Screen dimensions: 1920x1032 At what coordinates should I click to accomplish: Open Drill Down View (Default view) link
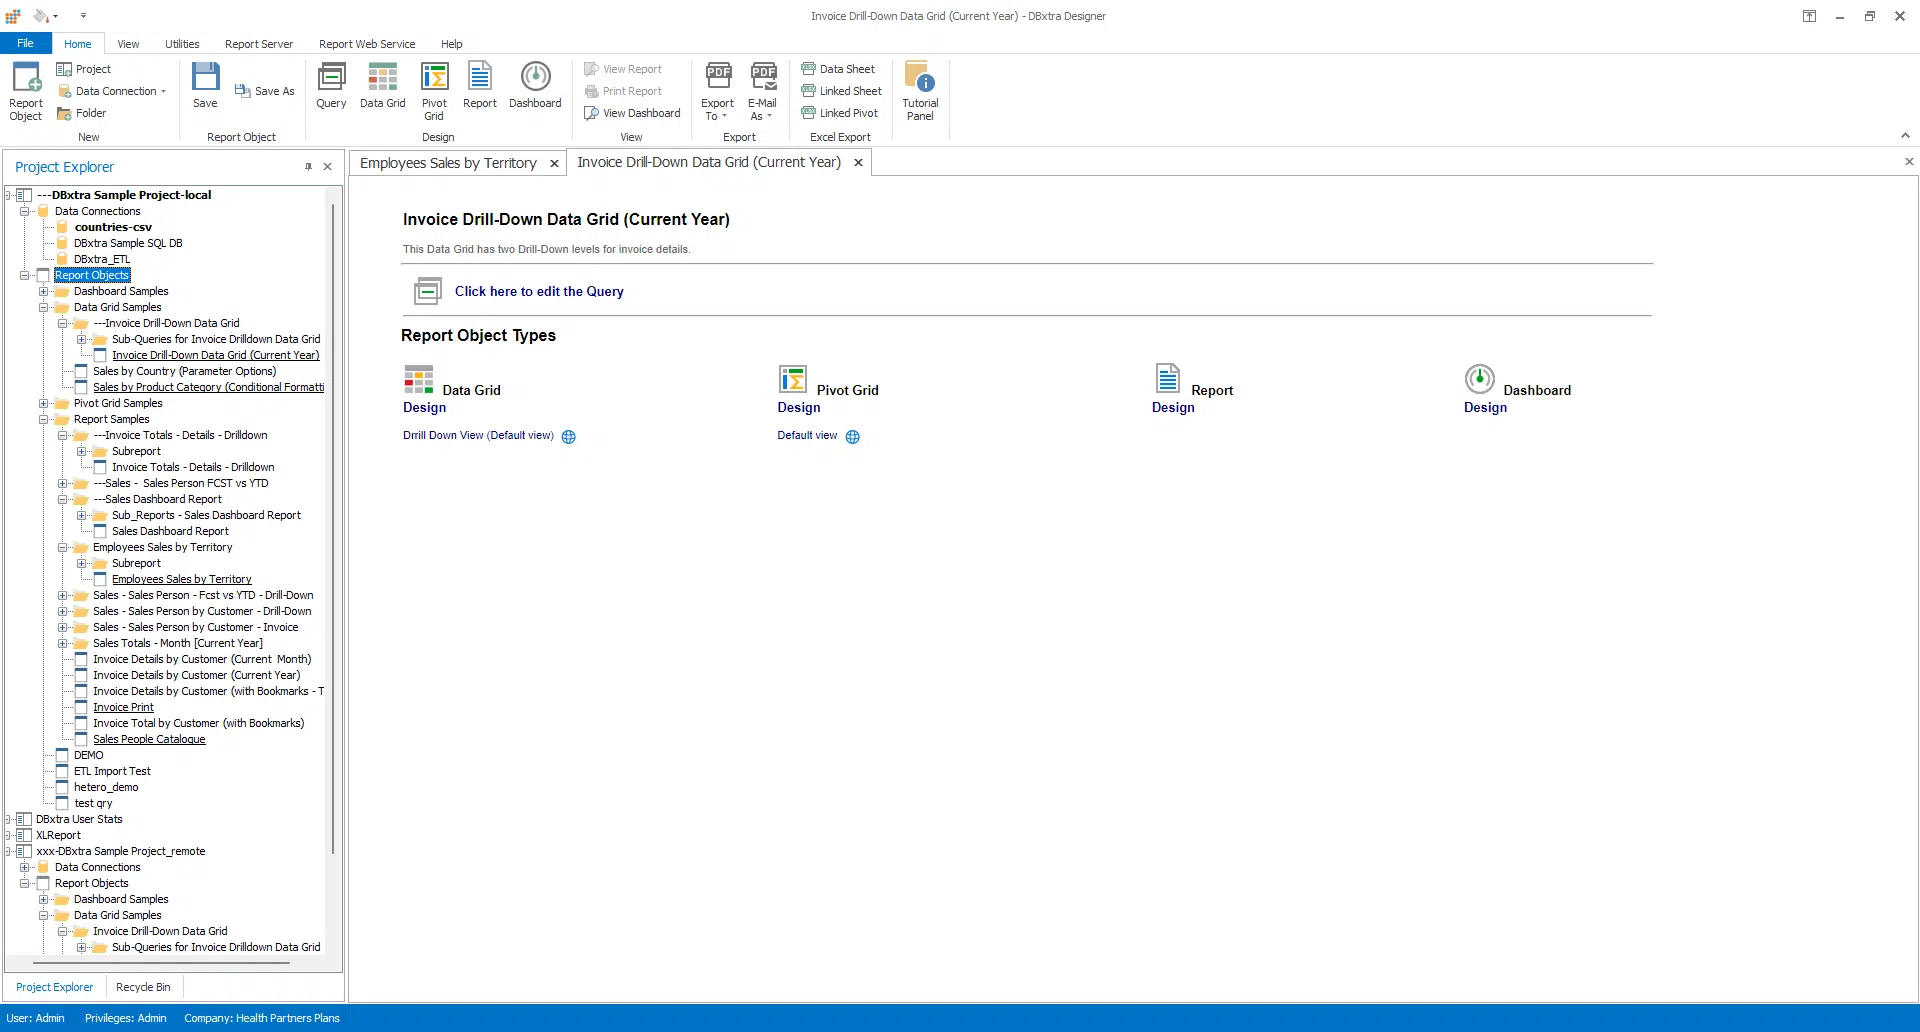pos(478,435)
